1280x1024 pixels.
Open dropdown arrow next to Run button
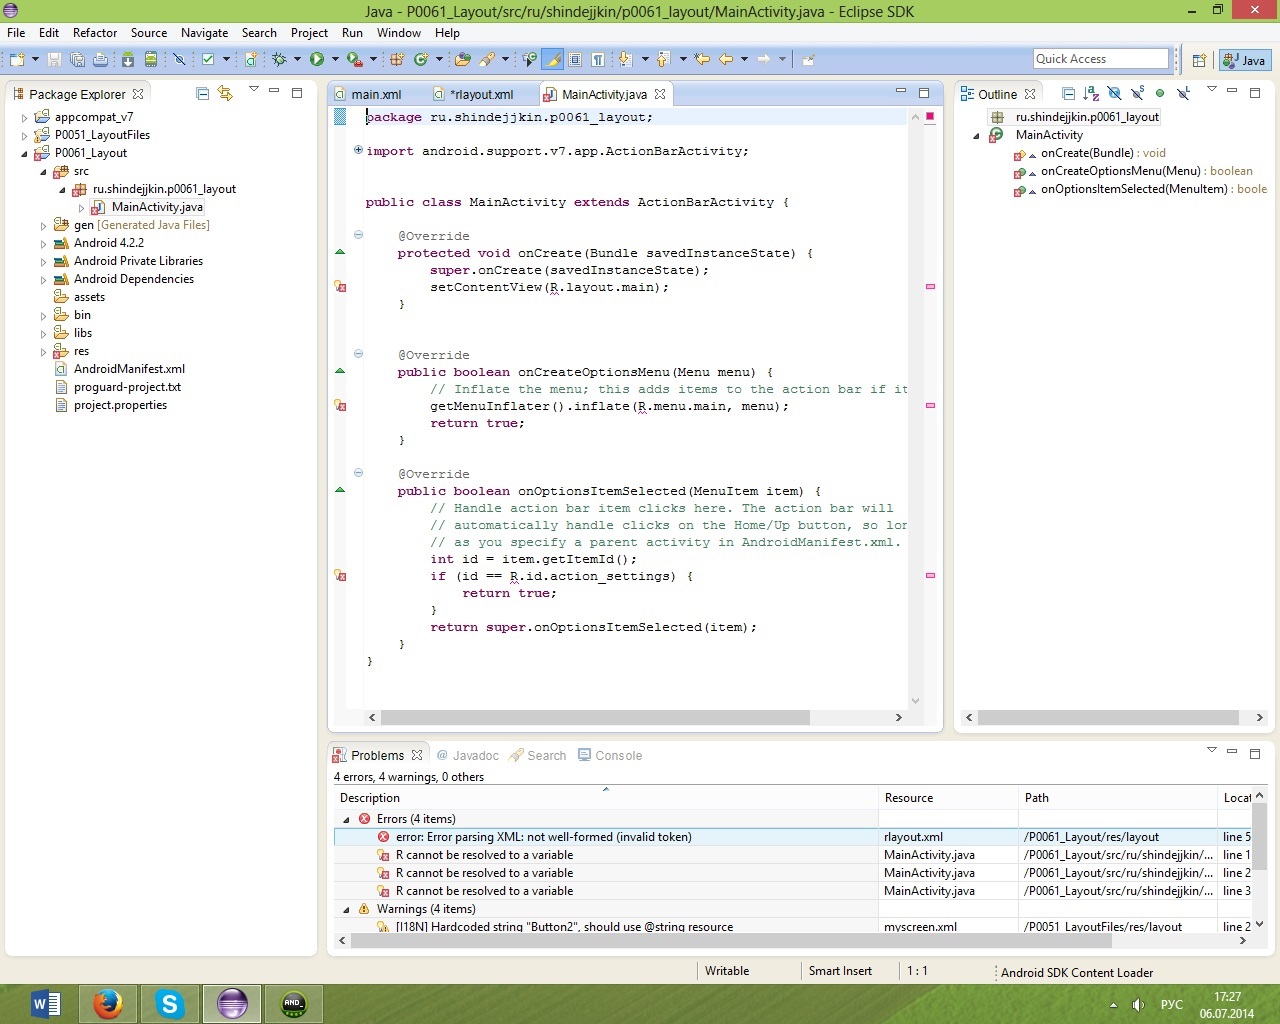click(335, 60)
